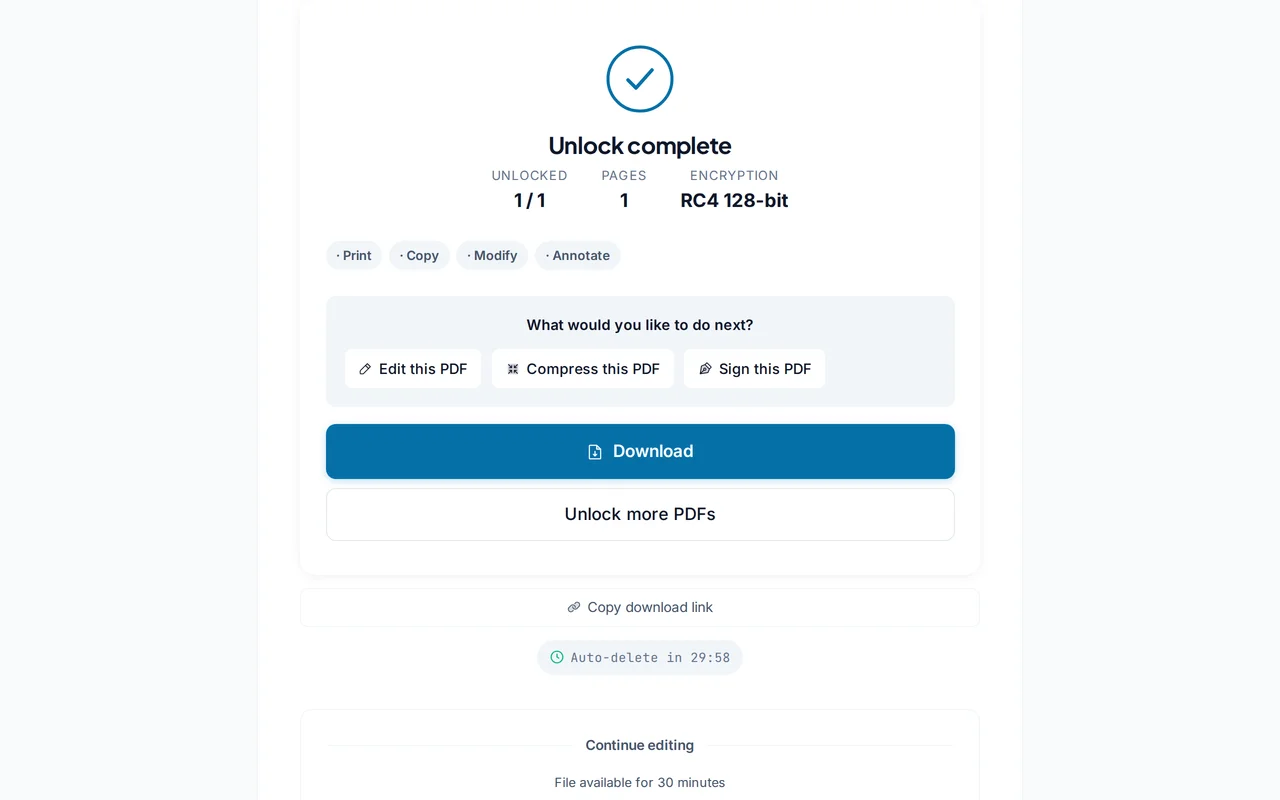Click the chain link icon next to Copy download link
Screen dimensions: 1280x800
click(x=573, y=607)
